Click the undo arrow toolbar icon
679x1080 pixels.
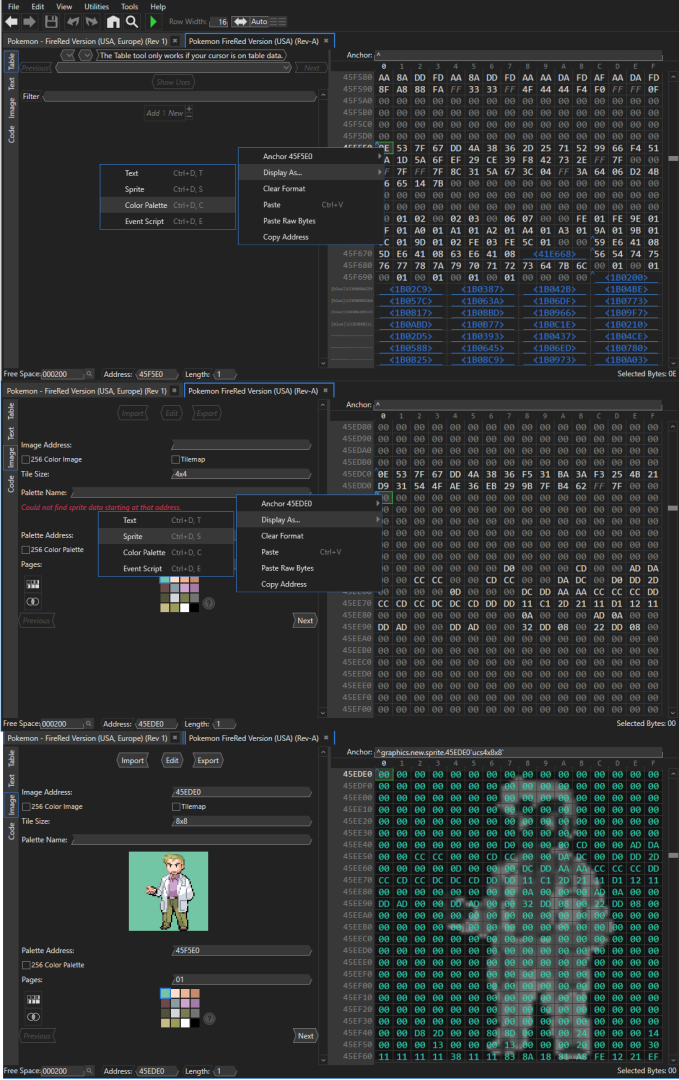[x=73, y=22]
